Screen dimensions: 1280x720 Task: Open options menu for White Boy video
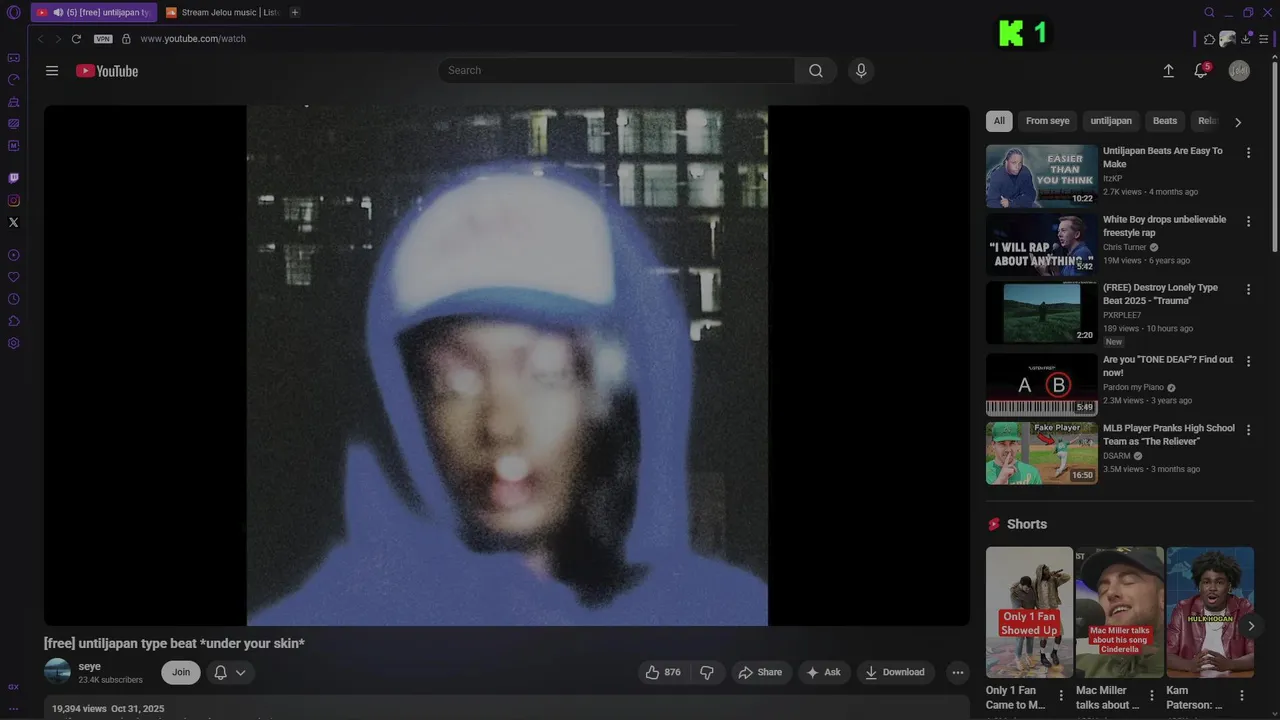[x=1248, y=221]
